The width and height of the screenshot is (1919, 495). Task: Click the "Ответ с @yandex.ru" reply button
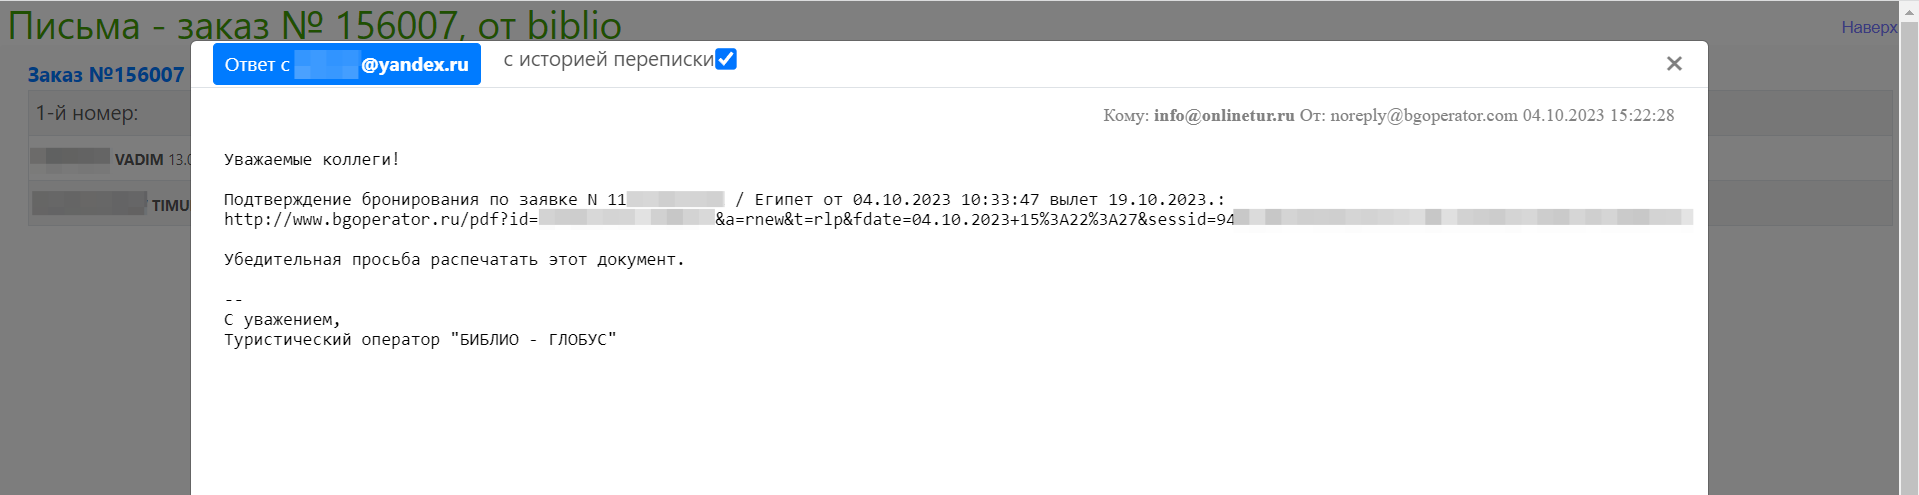[347, 64]
